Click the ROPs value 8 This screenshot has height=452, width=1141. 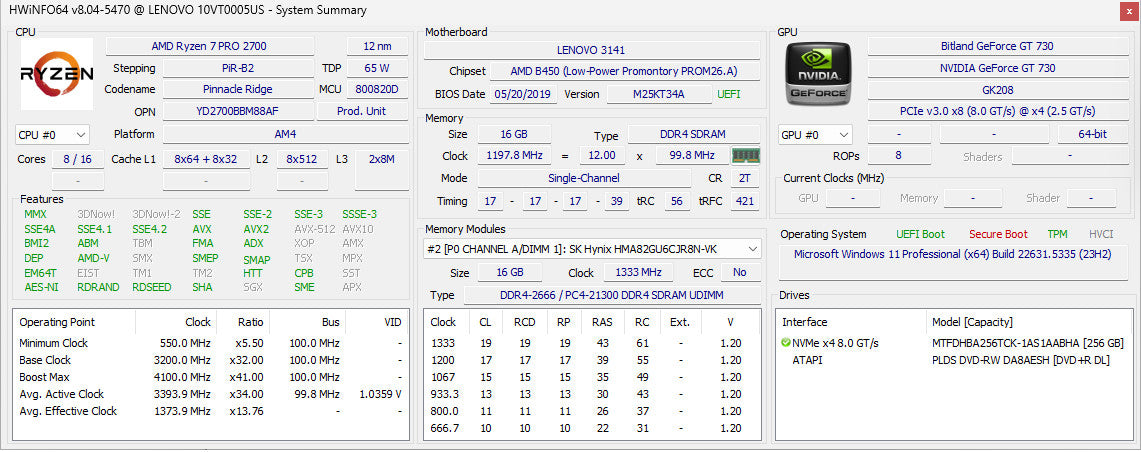898,156
